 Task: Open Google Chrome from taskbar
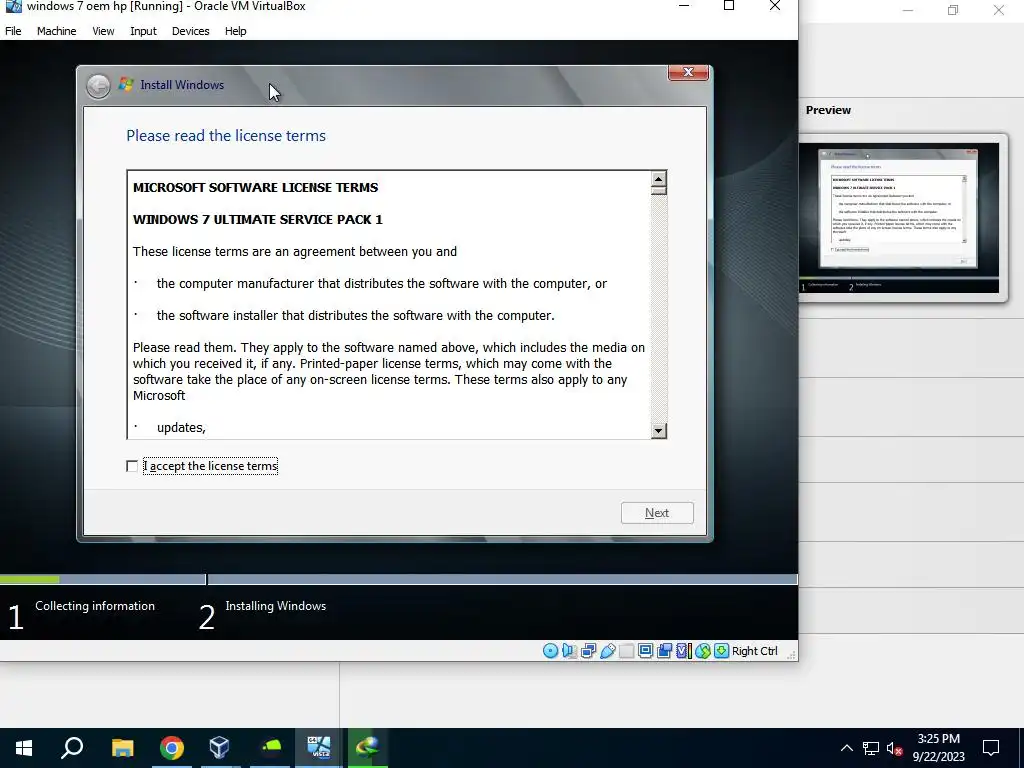point(172,748)
